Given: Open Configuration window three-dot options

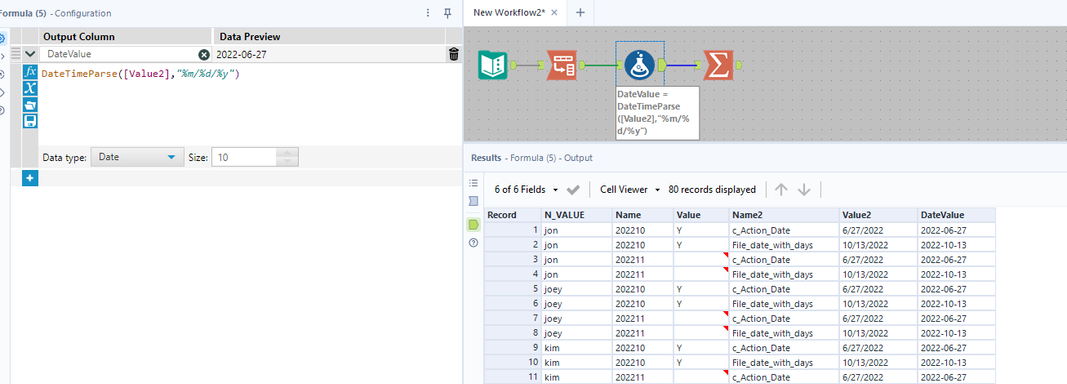Looking at the screenshot, I should coord(427,13).
